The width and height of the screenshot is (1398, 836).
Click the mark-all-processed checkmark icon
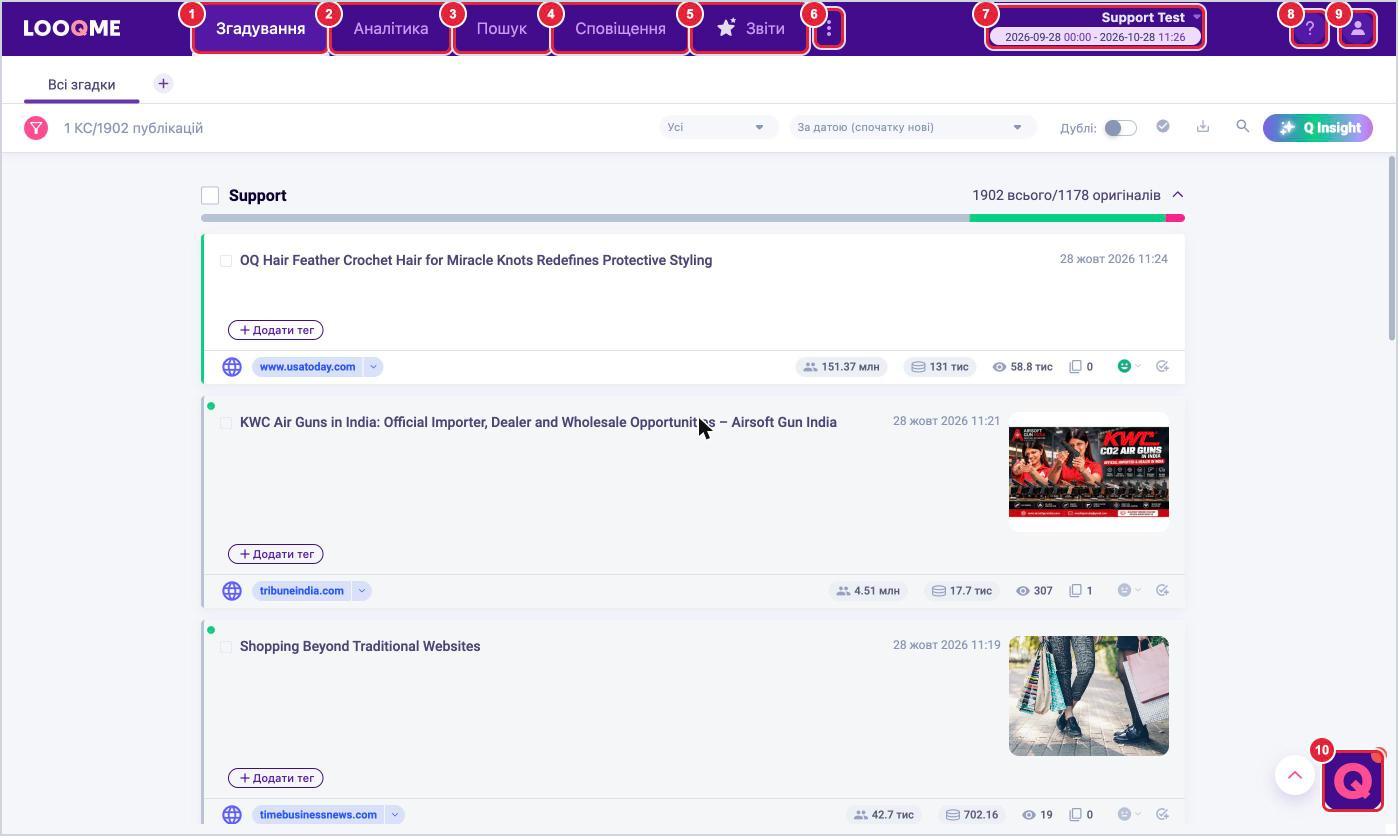(1163, 127)
